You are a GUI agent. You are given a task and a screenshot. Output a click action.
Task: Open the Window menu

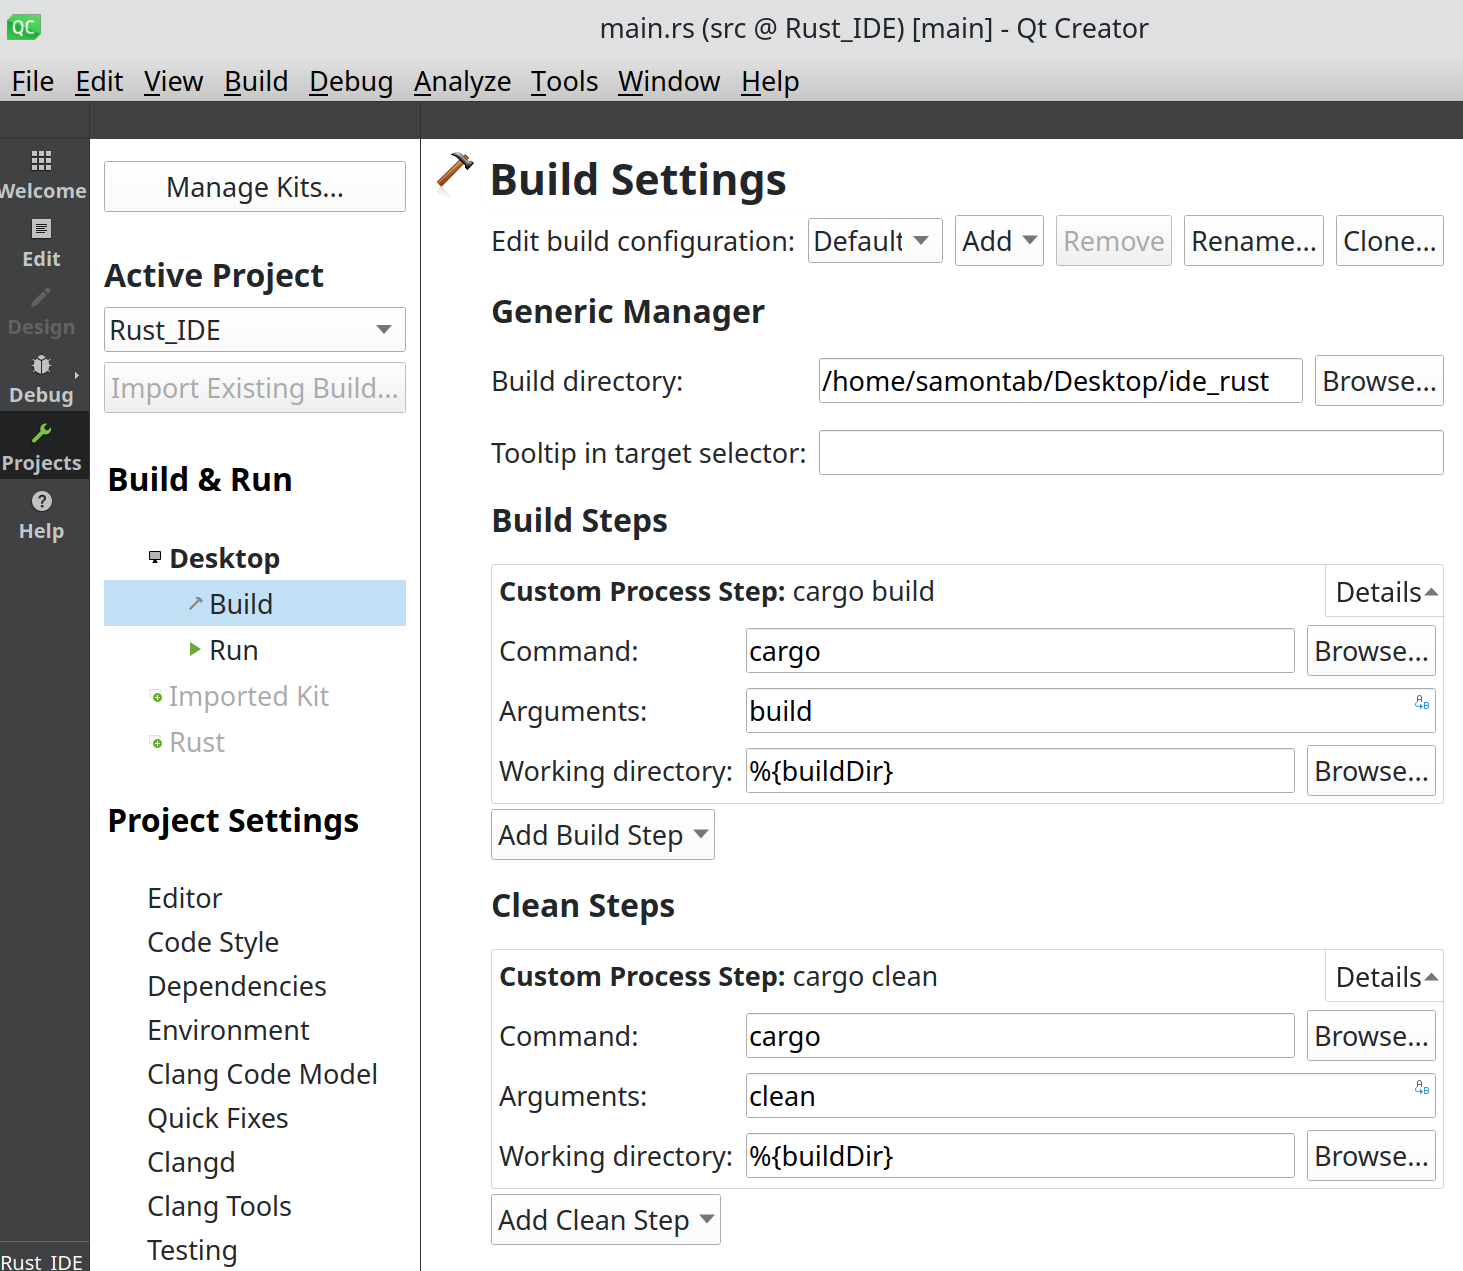[x=669, y=81]
